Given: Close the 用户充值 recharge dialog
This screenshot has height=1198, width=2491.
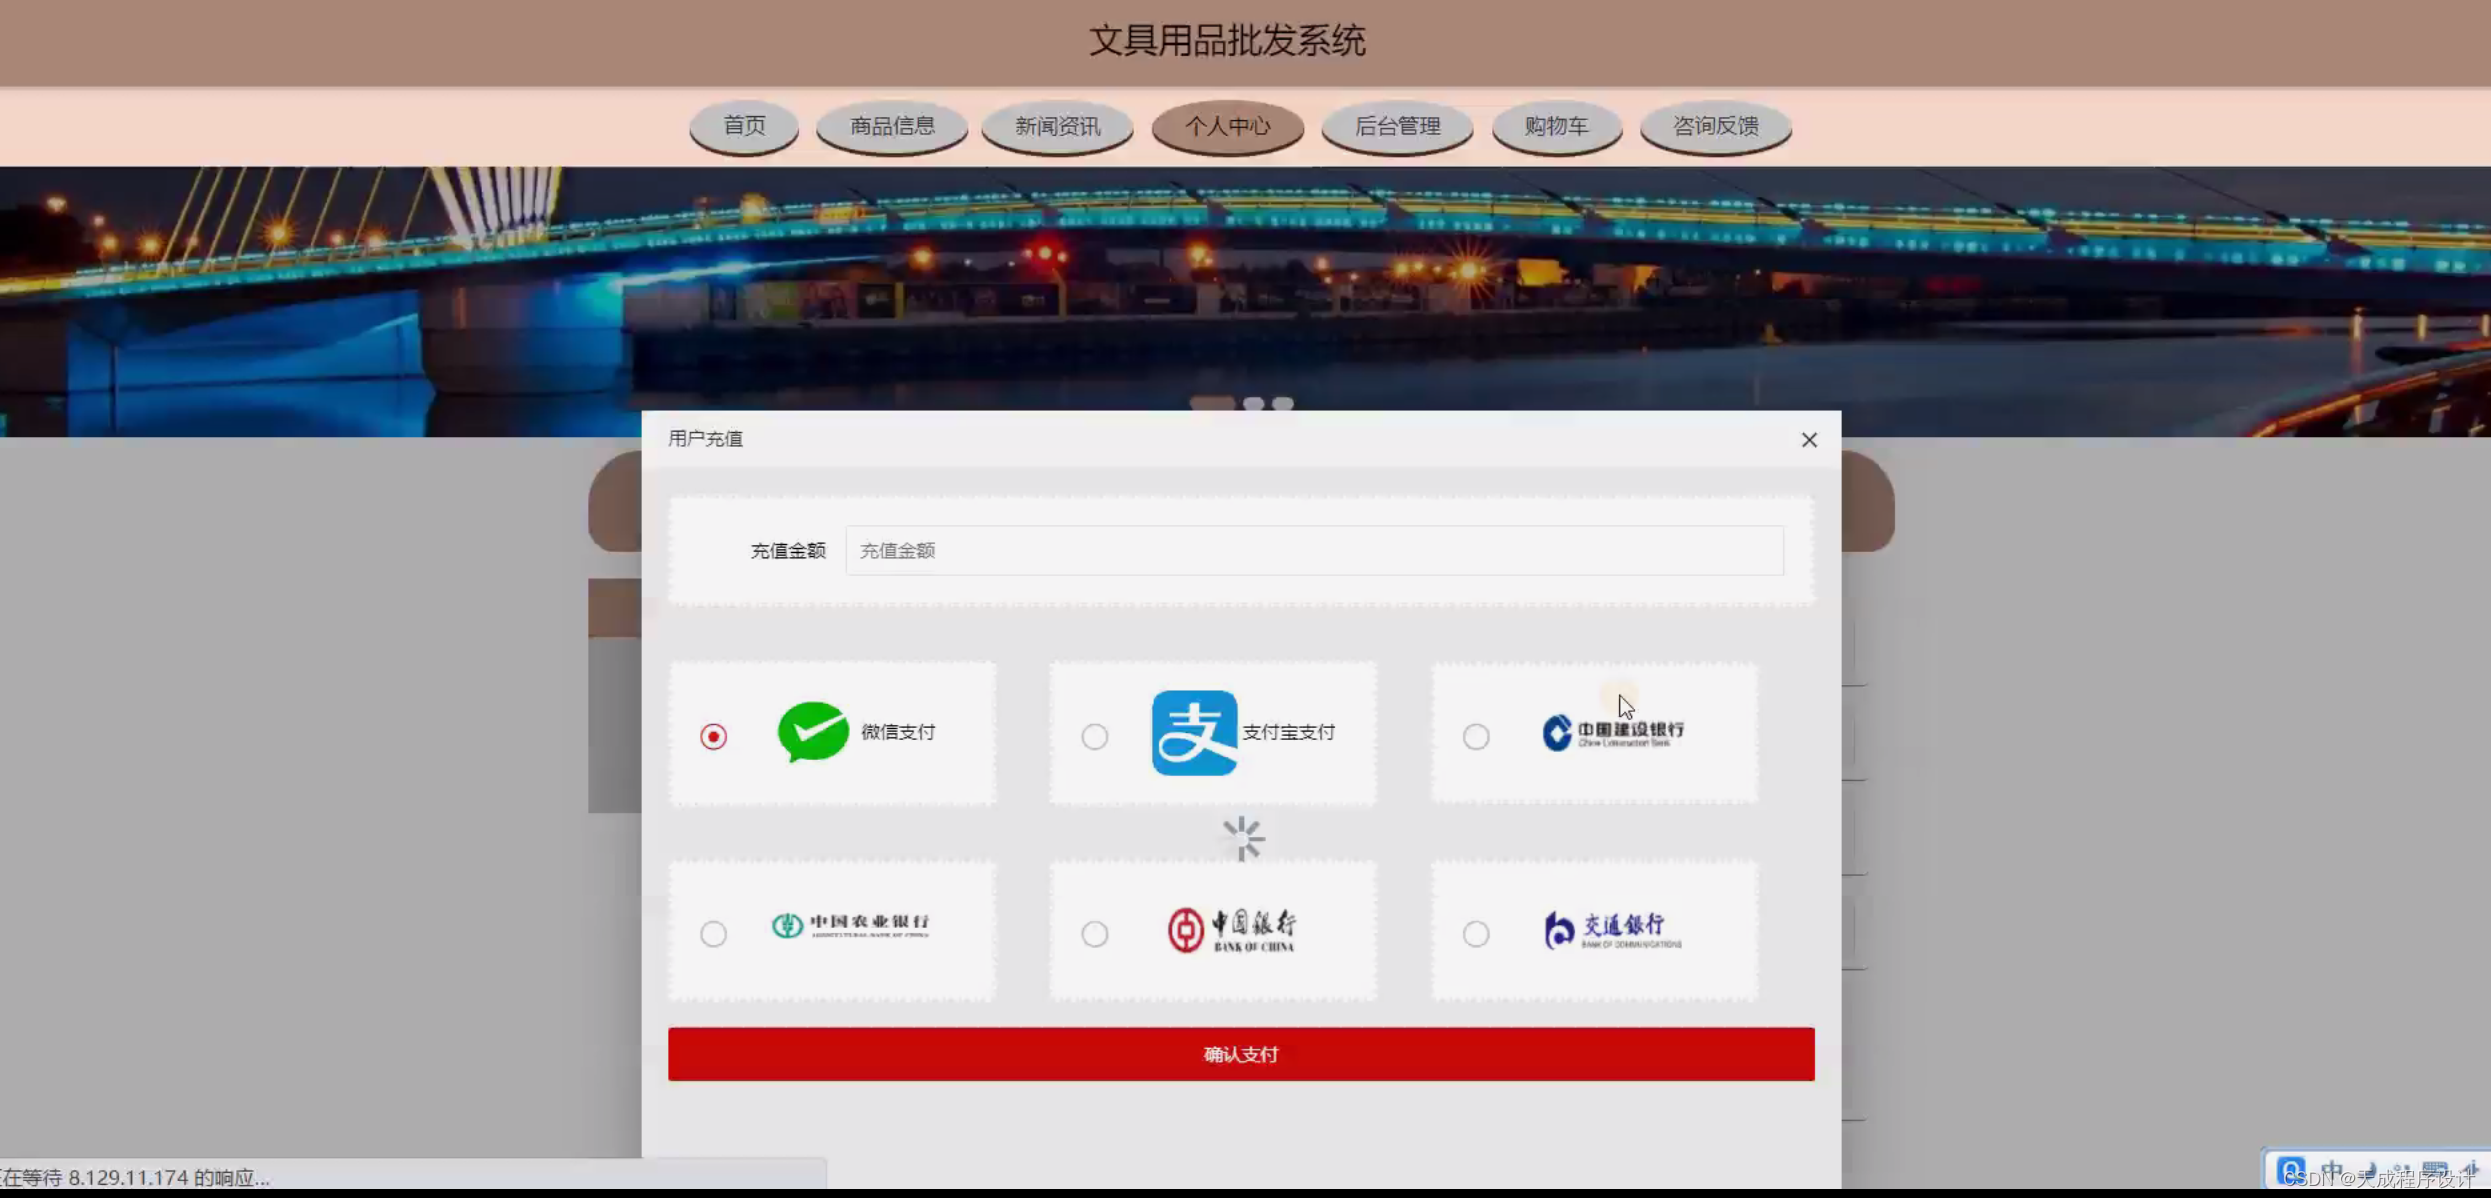Looking at the screenshot, I should tap(1808, 439).
